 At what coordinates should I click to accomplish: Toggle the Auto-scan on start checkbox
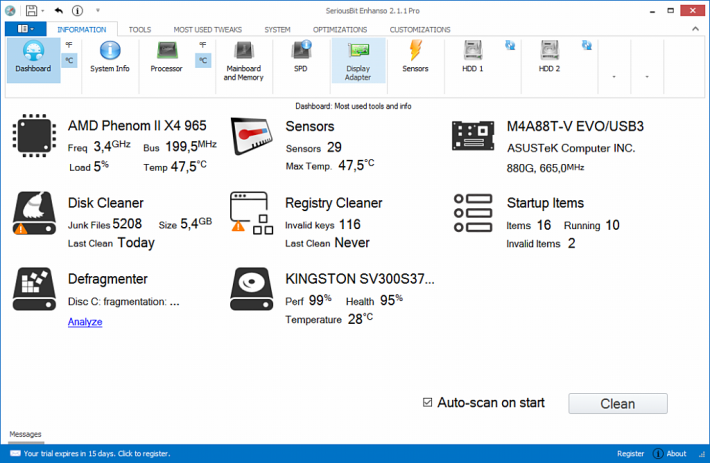(427, 402)
